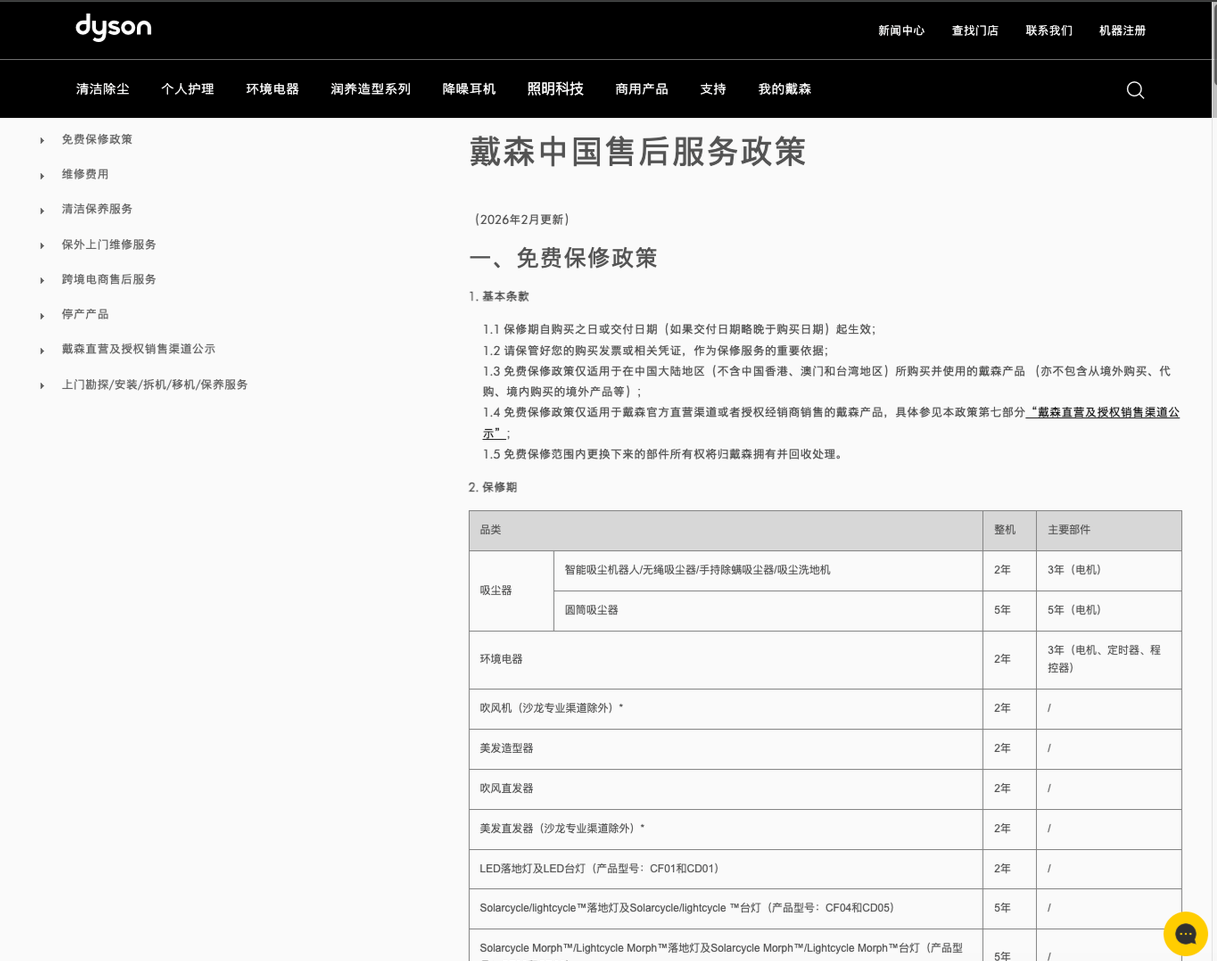Expand the 保外上门维修服务 sidebar arrow

click(42, 245)
